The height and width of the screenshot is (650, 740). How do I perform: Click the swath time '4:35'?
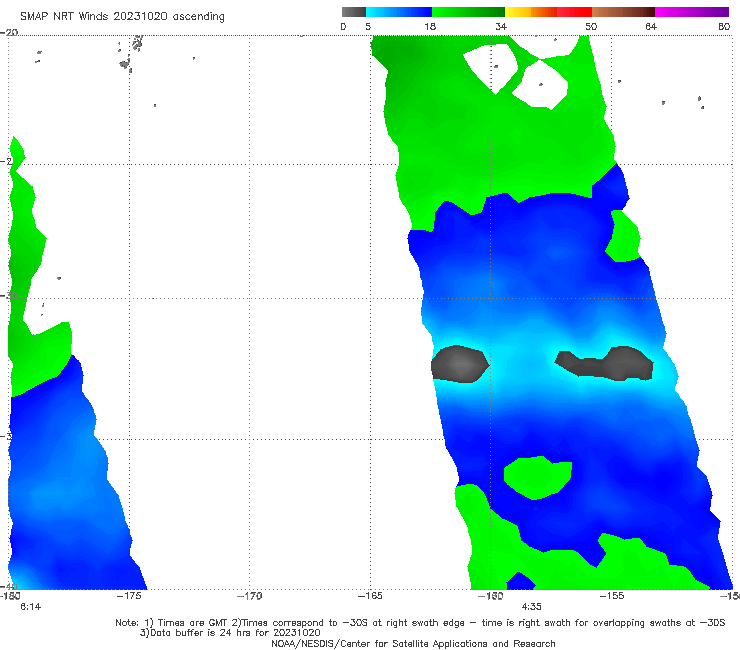[531, 607]
